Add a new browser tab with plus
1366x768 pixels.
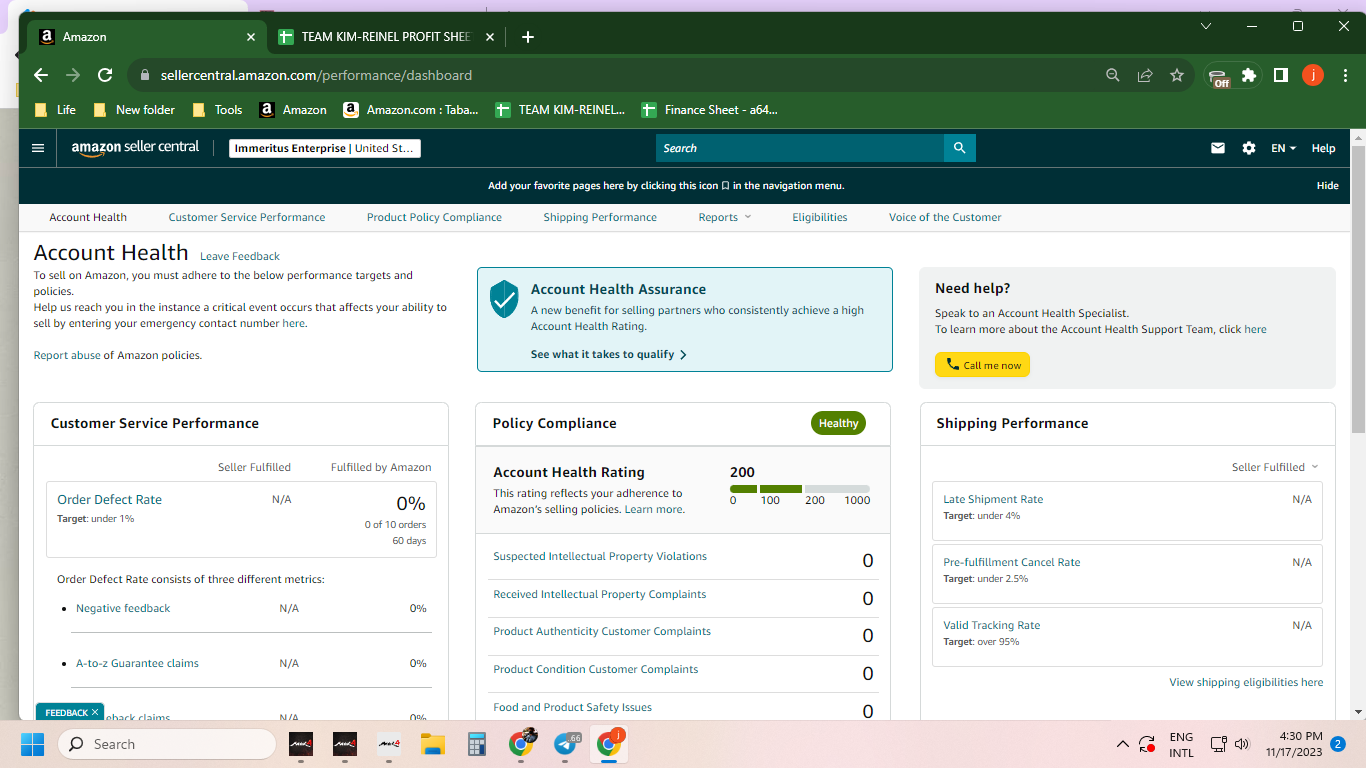[528, 37]
